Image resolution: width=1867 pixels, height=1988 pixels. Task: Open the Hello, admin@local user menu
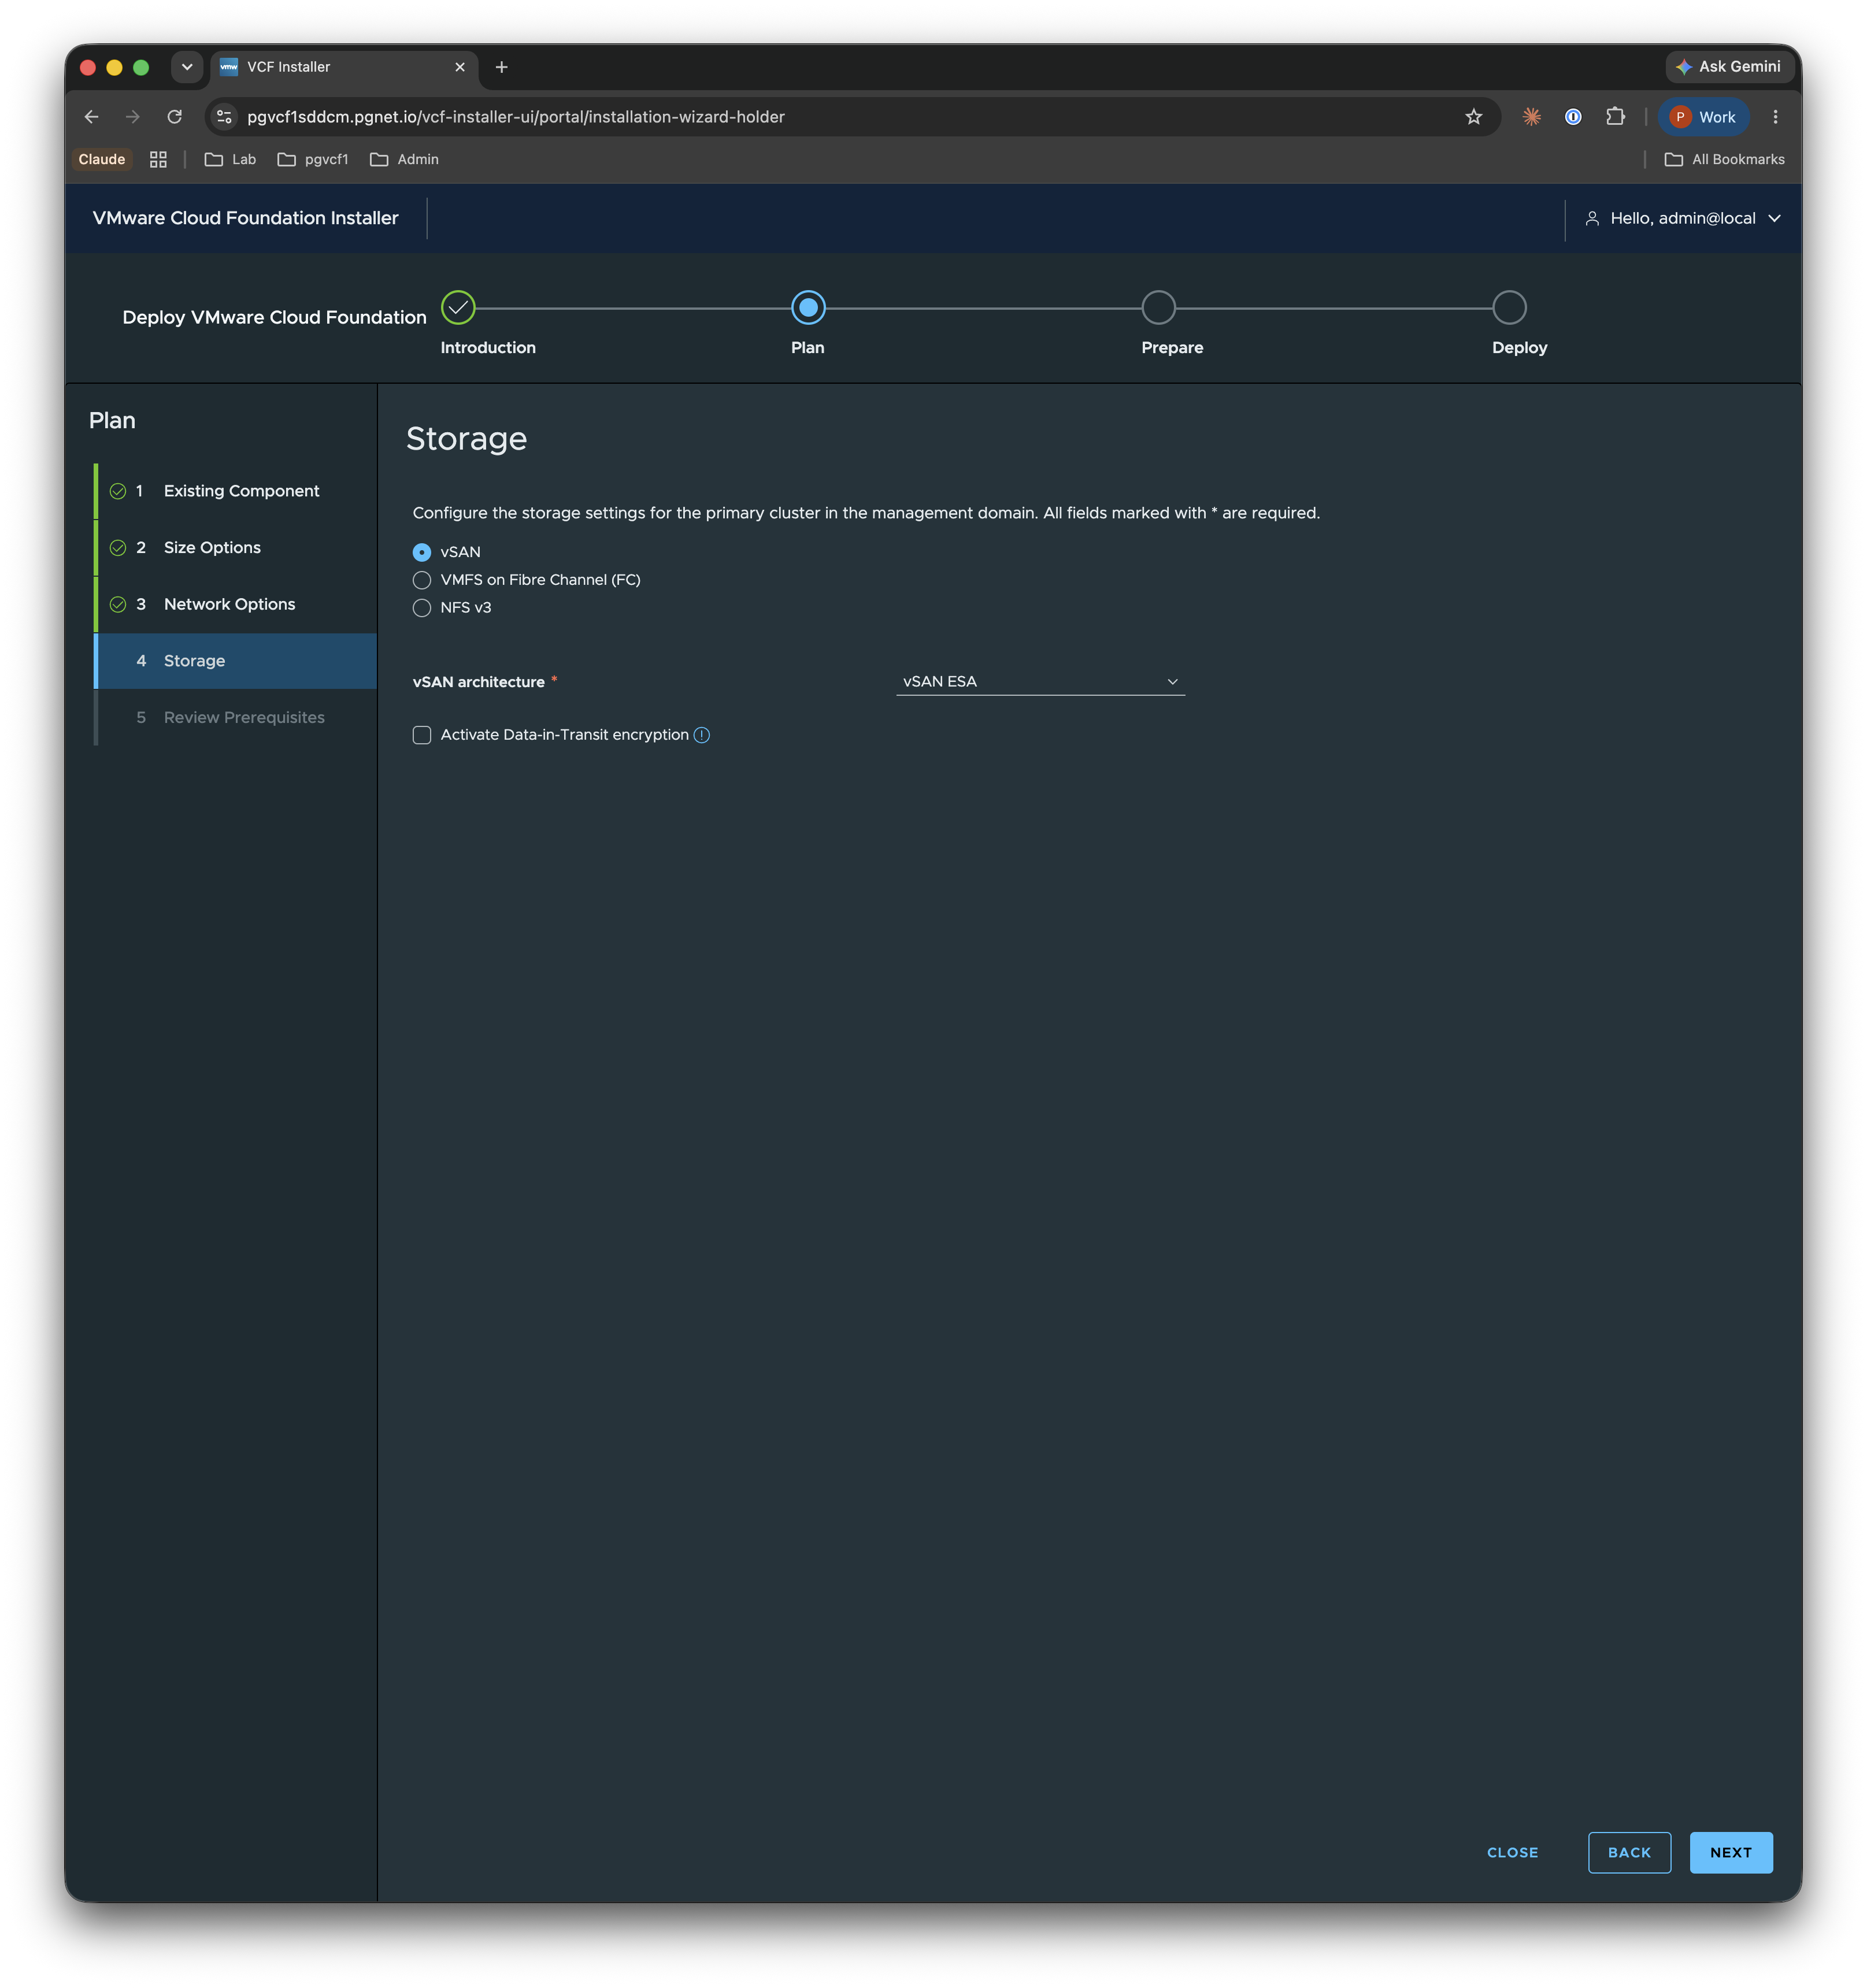(x=1683, y=218)
